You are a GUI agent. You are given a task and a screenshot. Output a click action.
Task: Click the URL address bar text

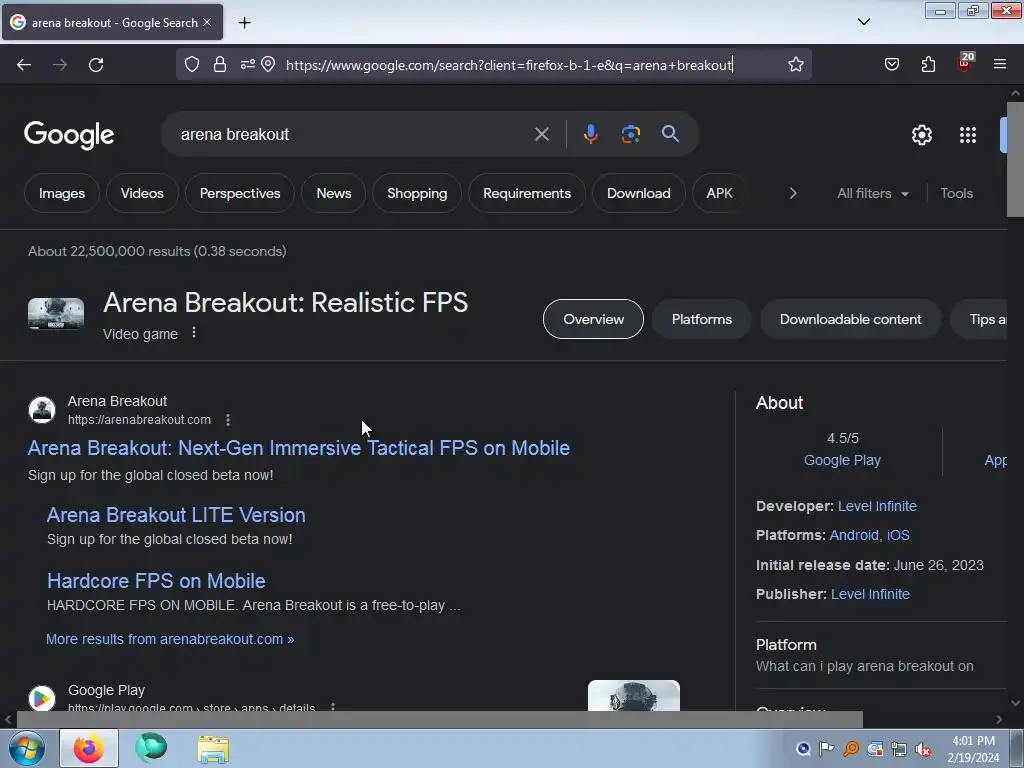(509, 65)
